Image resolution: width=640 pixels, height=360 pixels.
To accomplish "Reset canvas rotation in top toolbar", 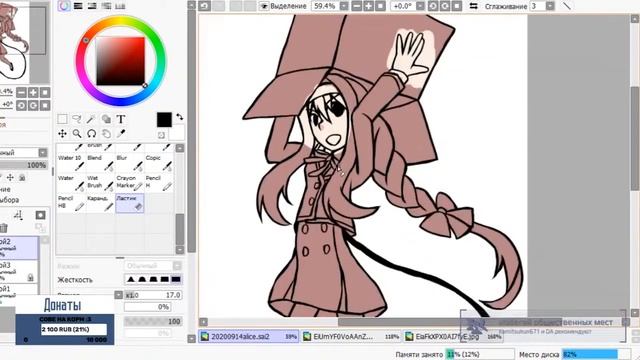I will click(x=457, y=6).
